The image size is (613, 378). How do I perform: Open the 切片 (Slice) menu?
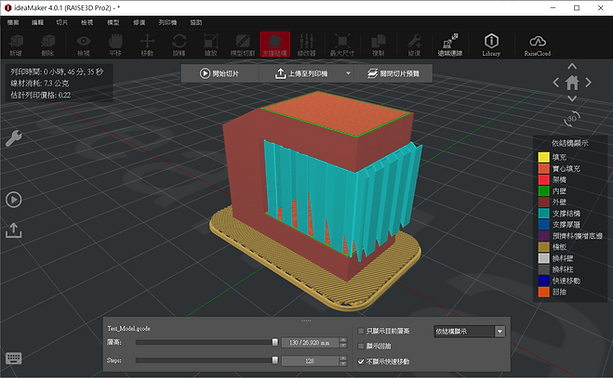[x=62, y=22]
